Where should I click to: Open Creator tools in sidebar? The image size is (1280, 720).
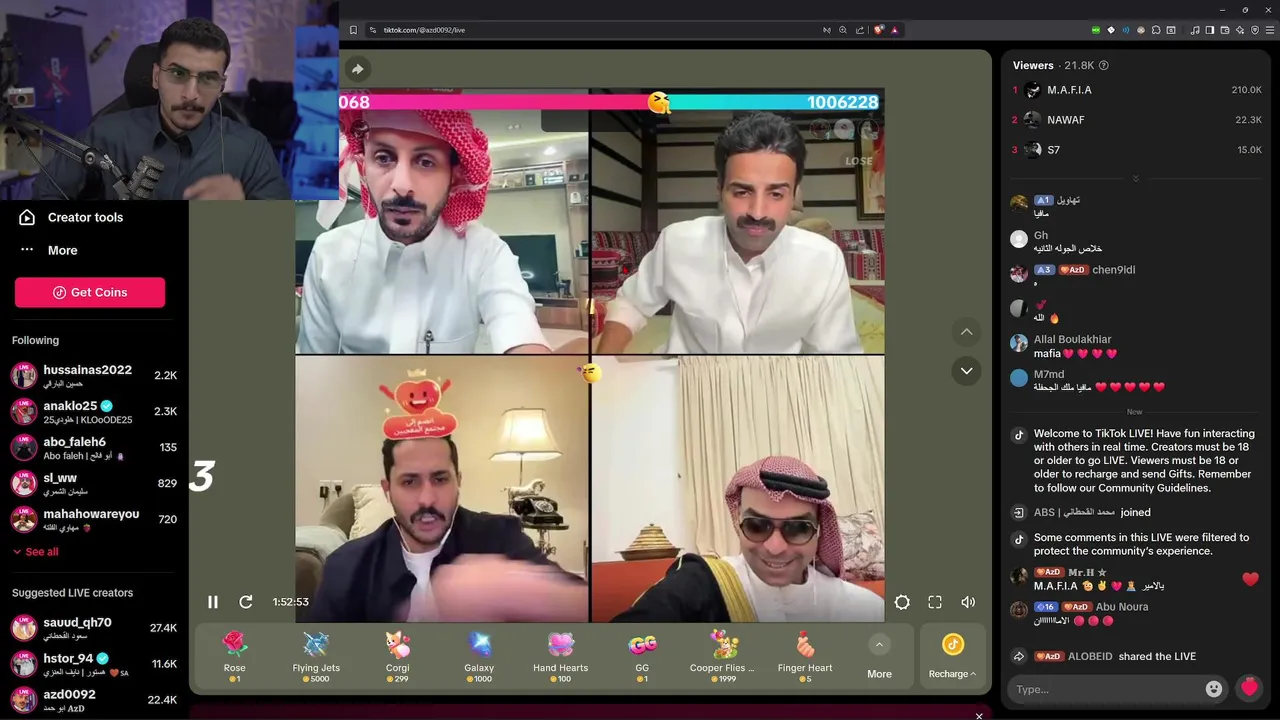[x=72, y=217]
